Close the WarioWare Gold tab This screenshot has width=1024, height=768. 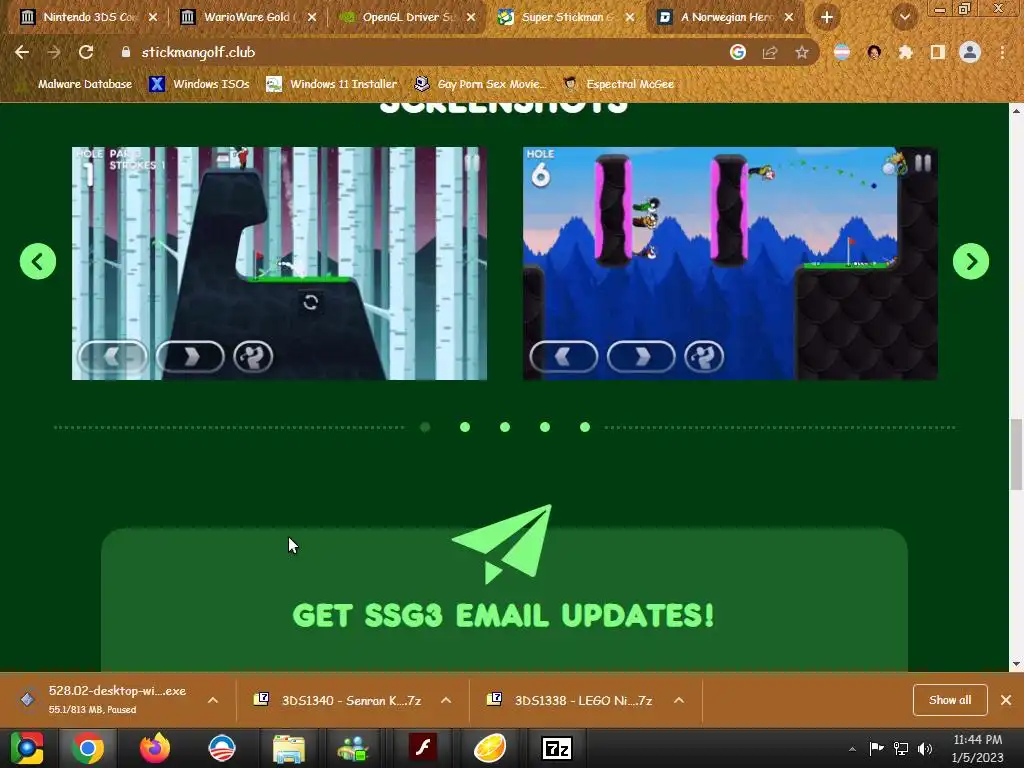pyautogui.click(x=312, y=18)
